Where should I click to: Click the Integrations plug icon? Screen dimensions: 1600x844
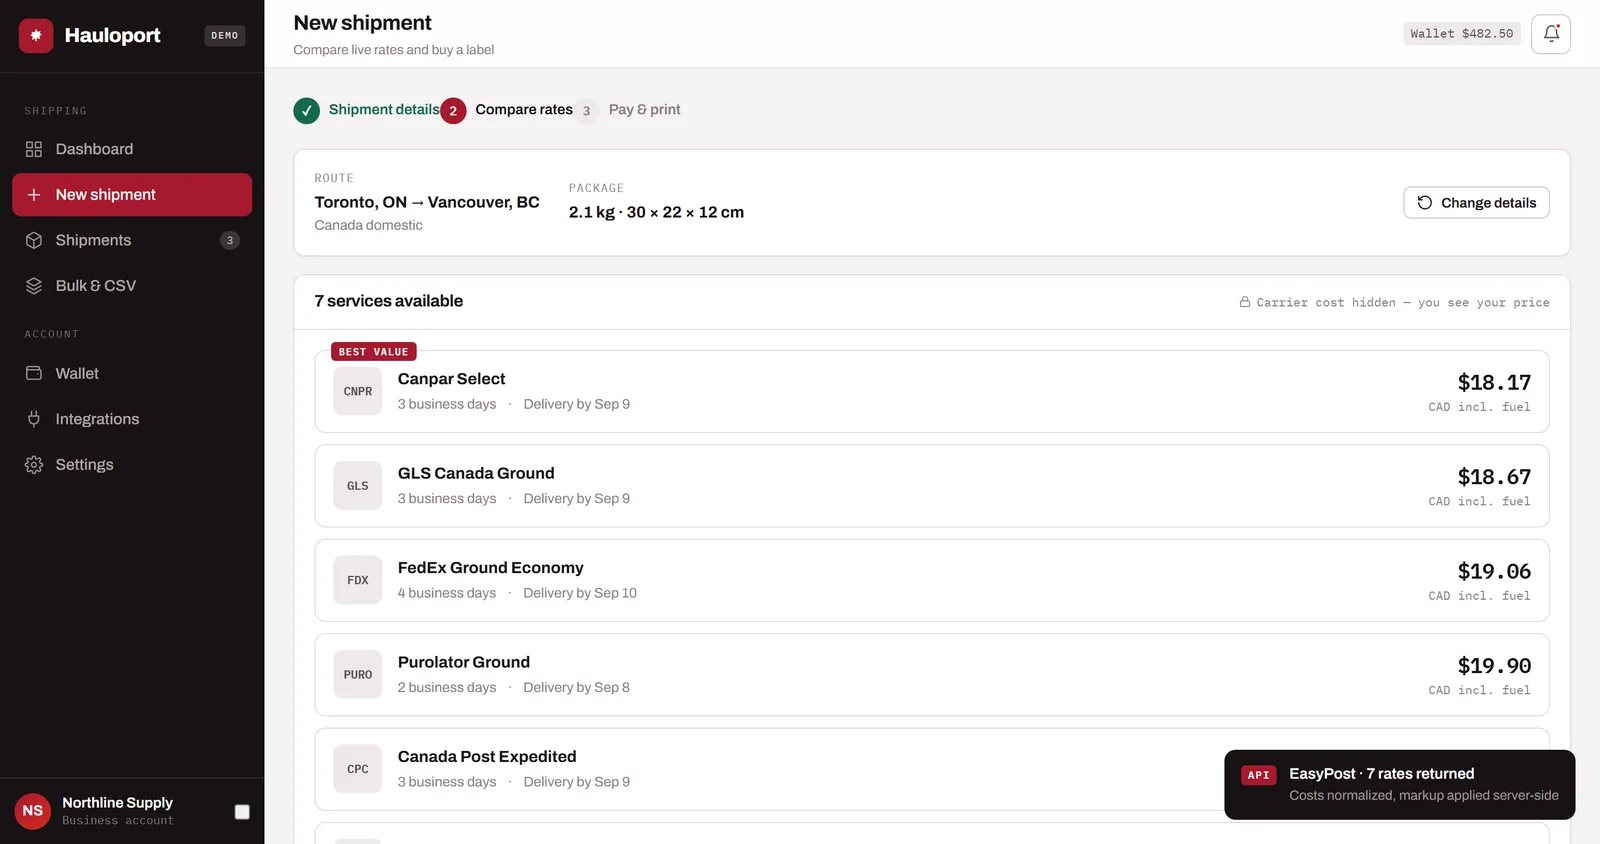(34, 419)
